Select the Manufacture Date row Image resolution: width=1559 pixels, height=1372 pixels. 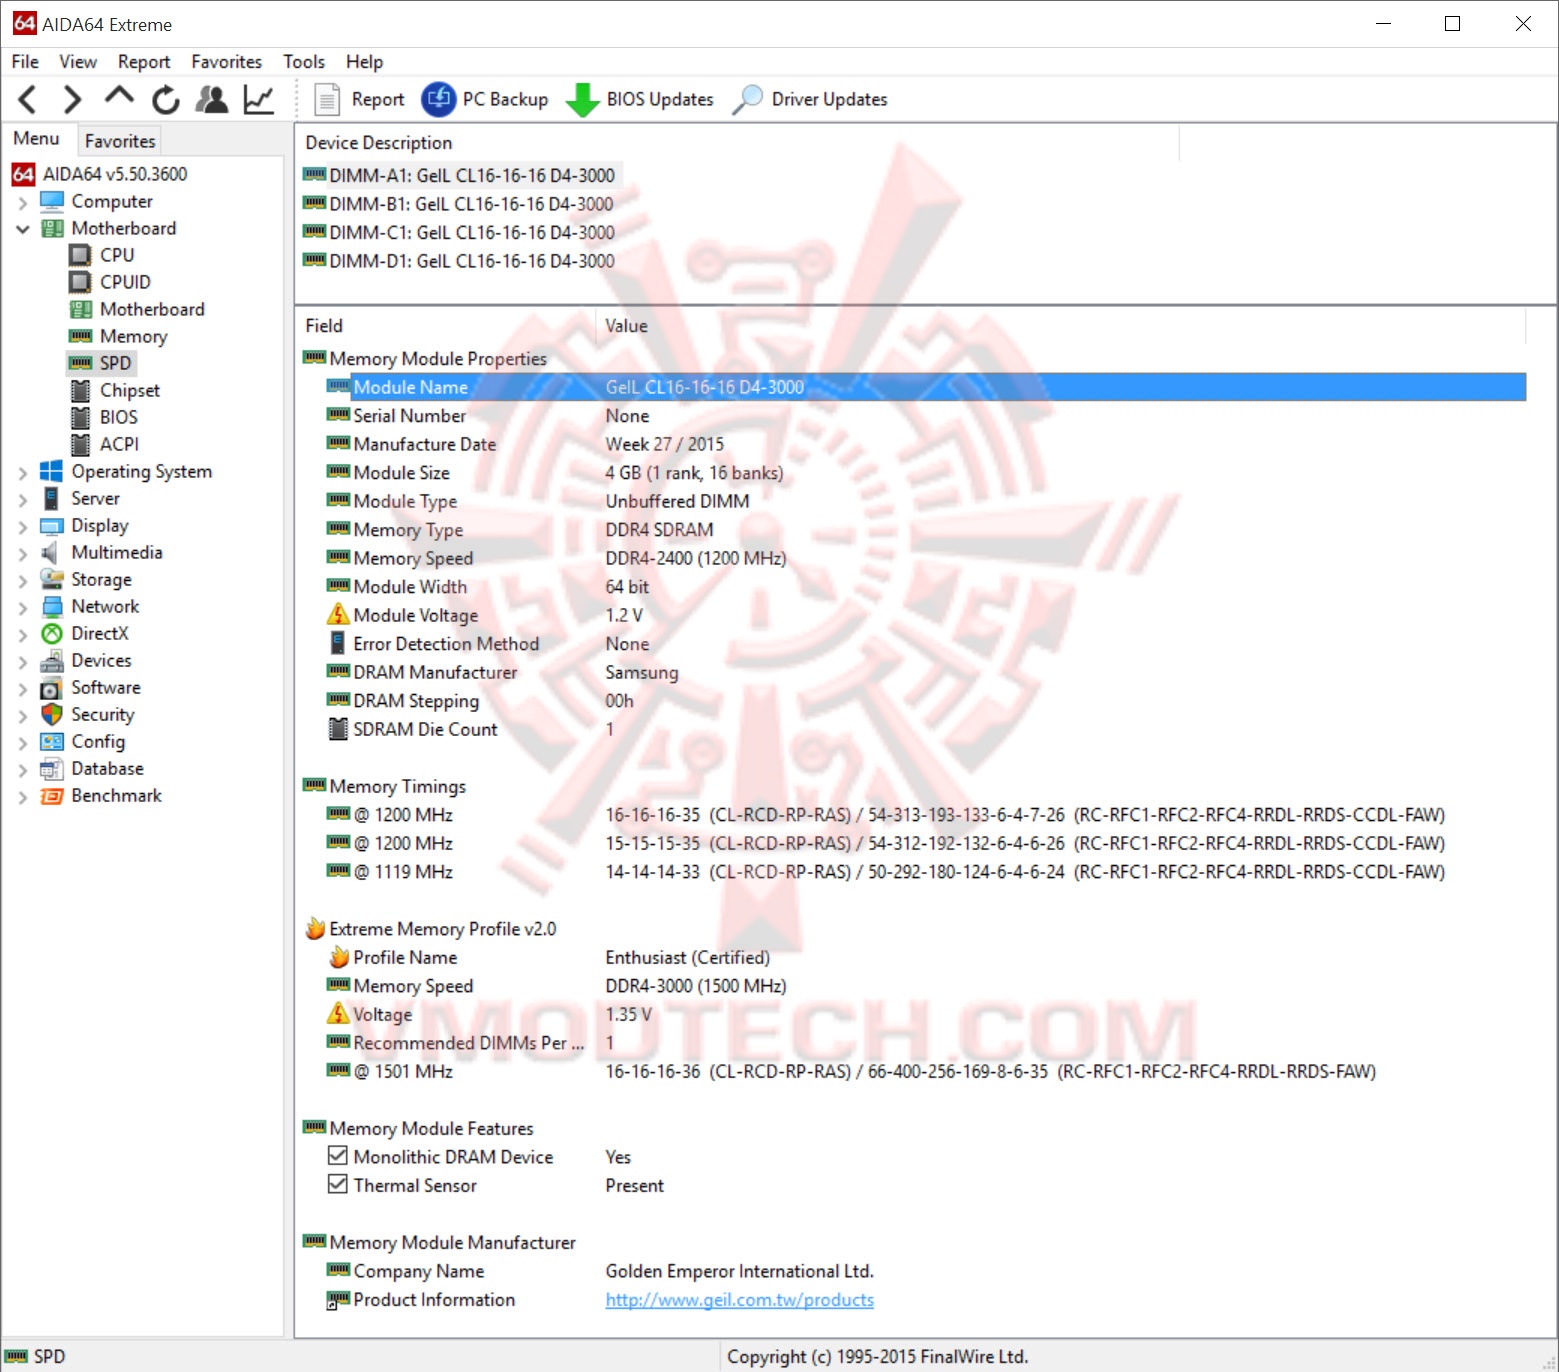click(x=925, y=444)
